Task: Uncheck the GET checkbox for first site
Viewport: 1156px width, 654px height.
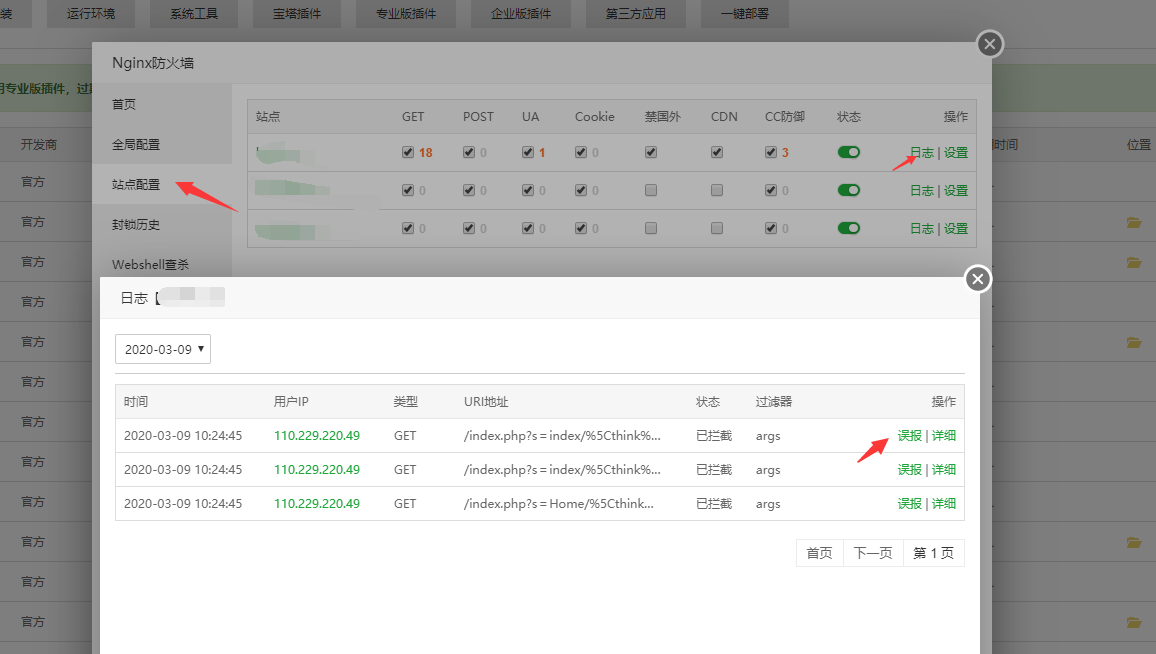Action: point(407,153)
